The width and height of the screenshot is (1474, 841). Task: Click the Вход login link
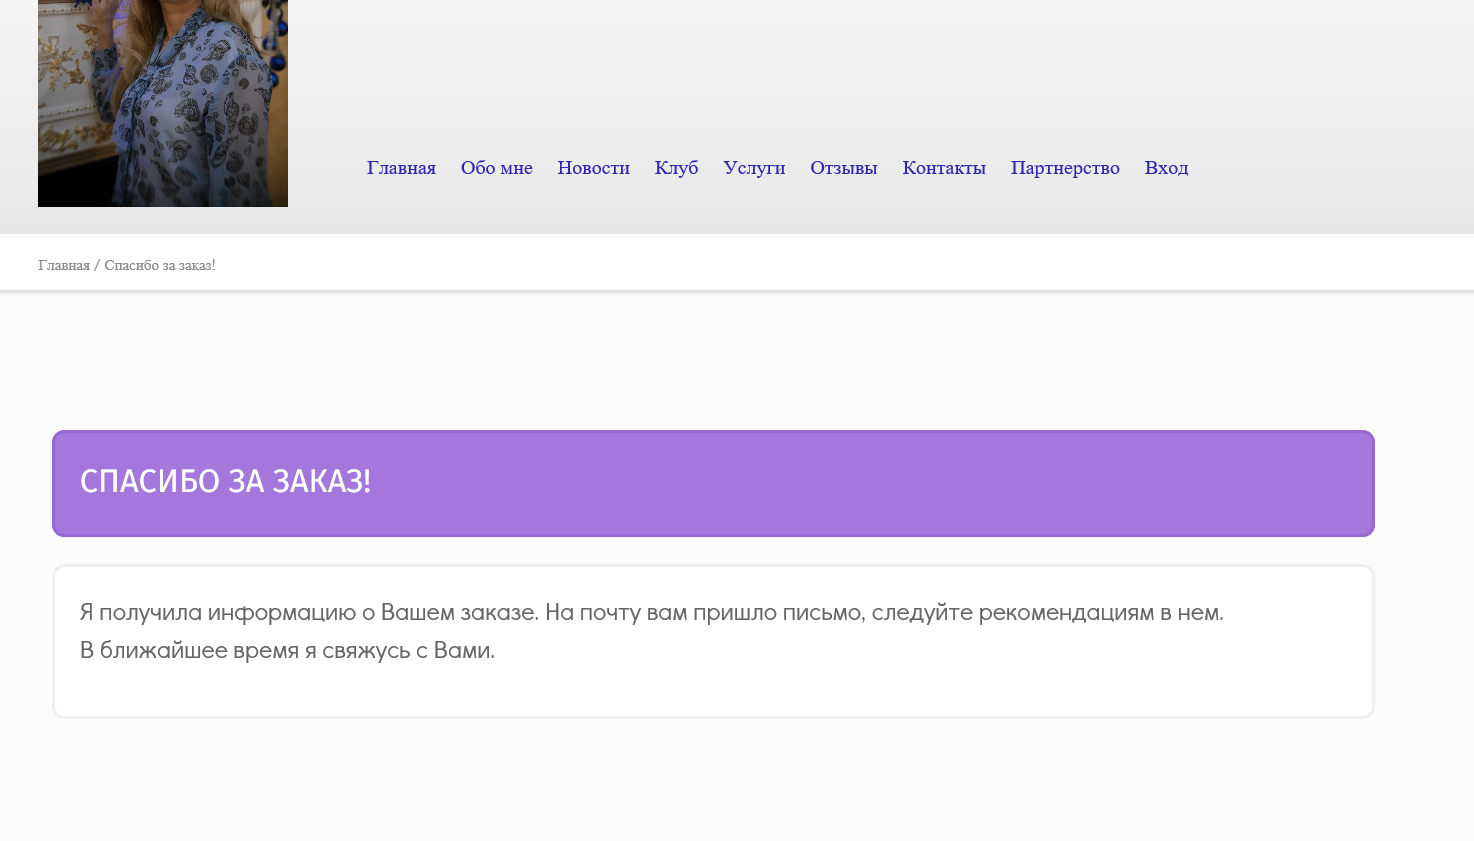coord(1166,168)
